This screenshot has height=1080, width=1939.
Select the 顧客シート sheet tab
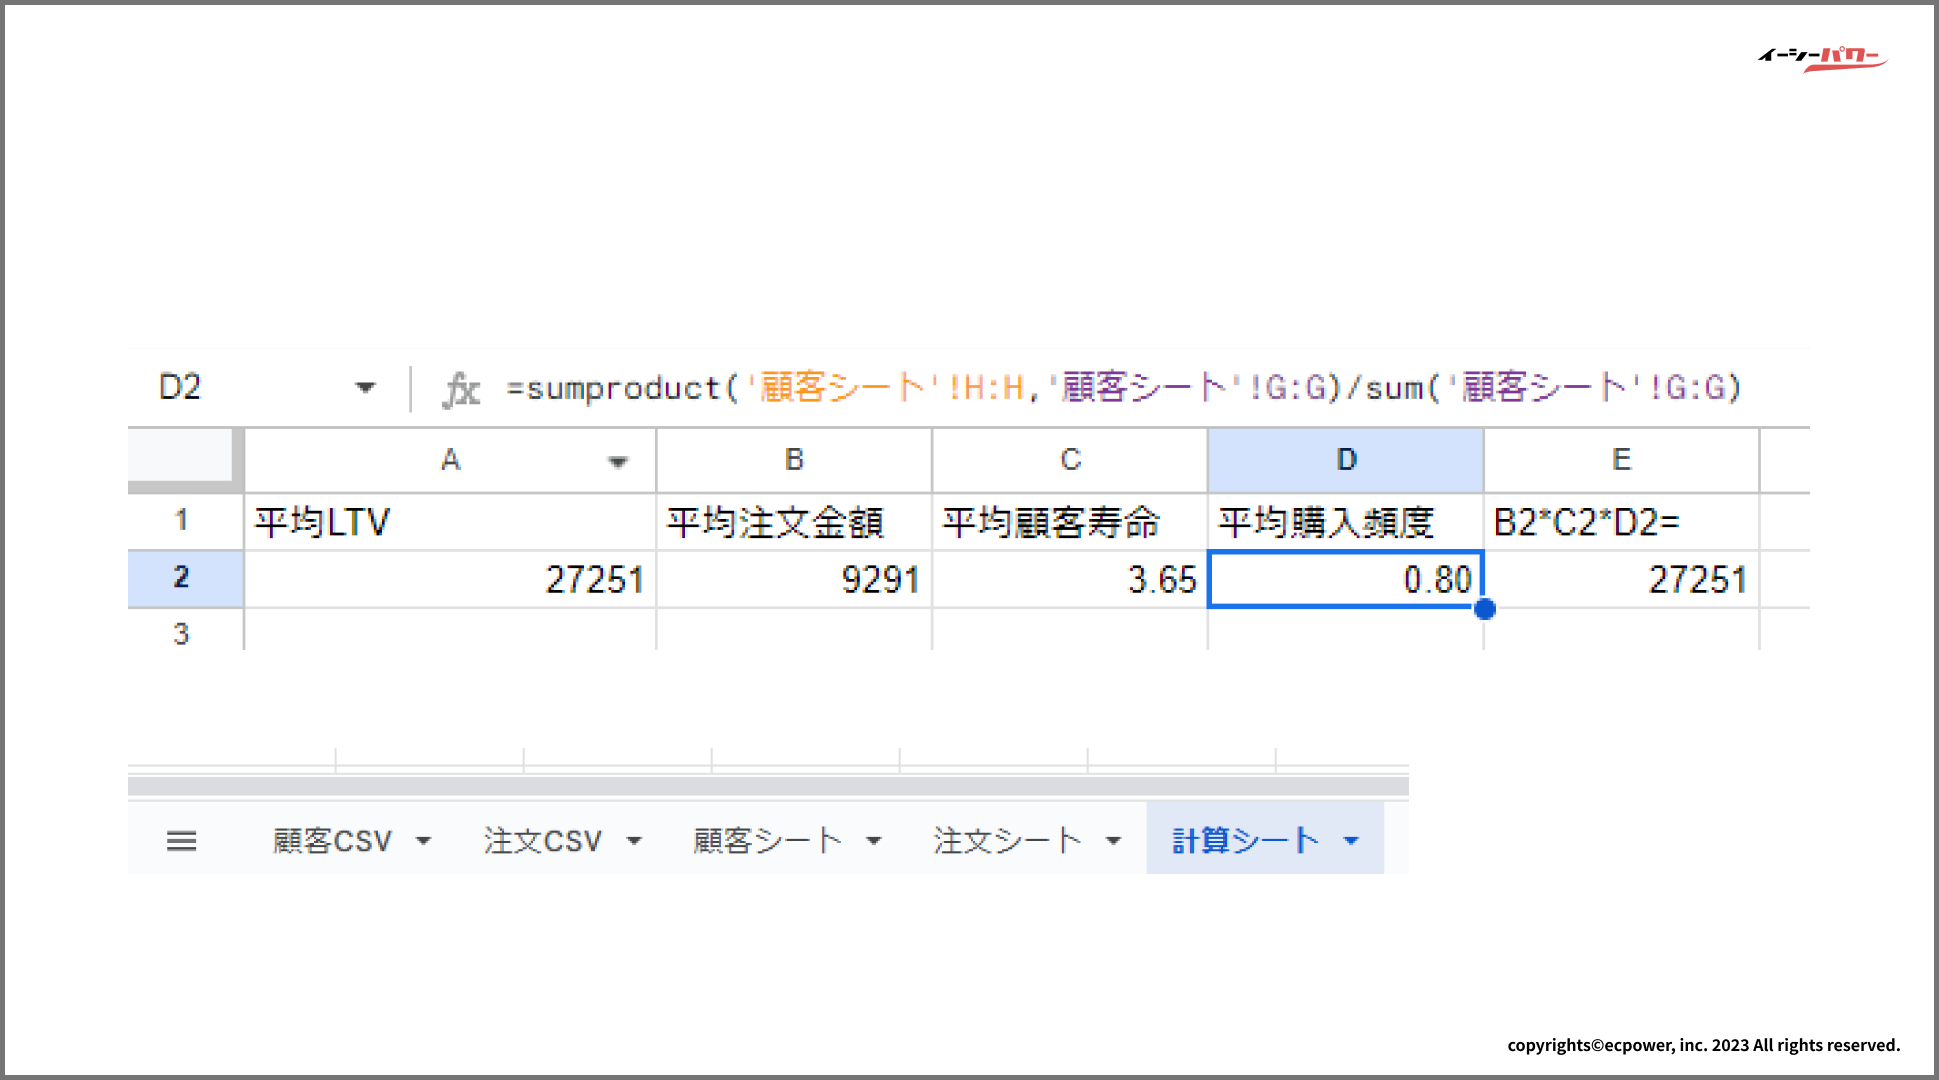coord(767,841)
